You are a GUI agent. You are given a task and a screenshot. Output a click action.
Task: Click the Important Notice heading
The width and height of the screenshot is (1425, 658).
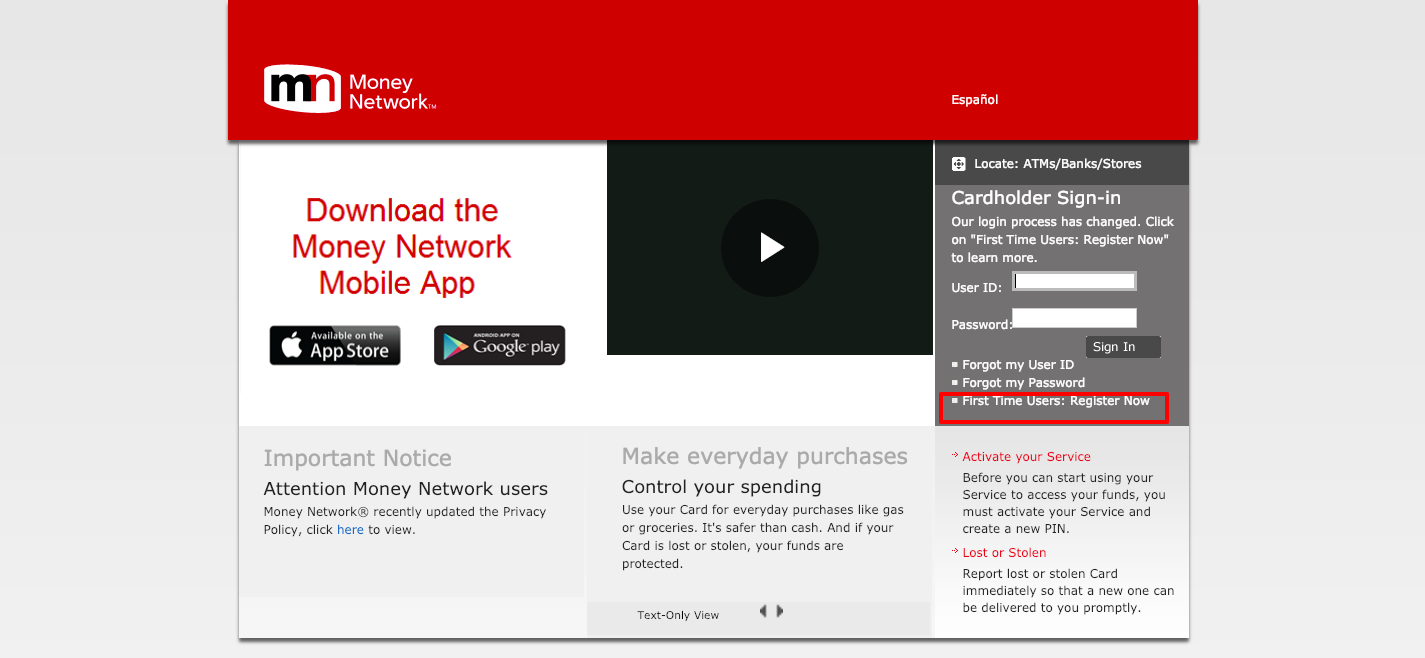[x=358, y=459]
